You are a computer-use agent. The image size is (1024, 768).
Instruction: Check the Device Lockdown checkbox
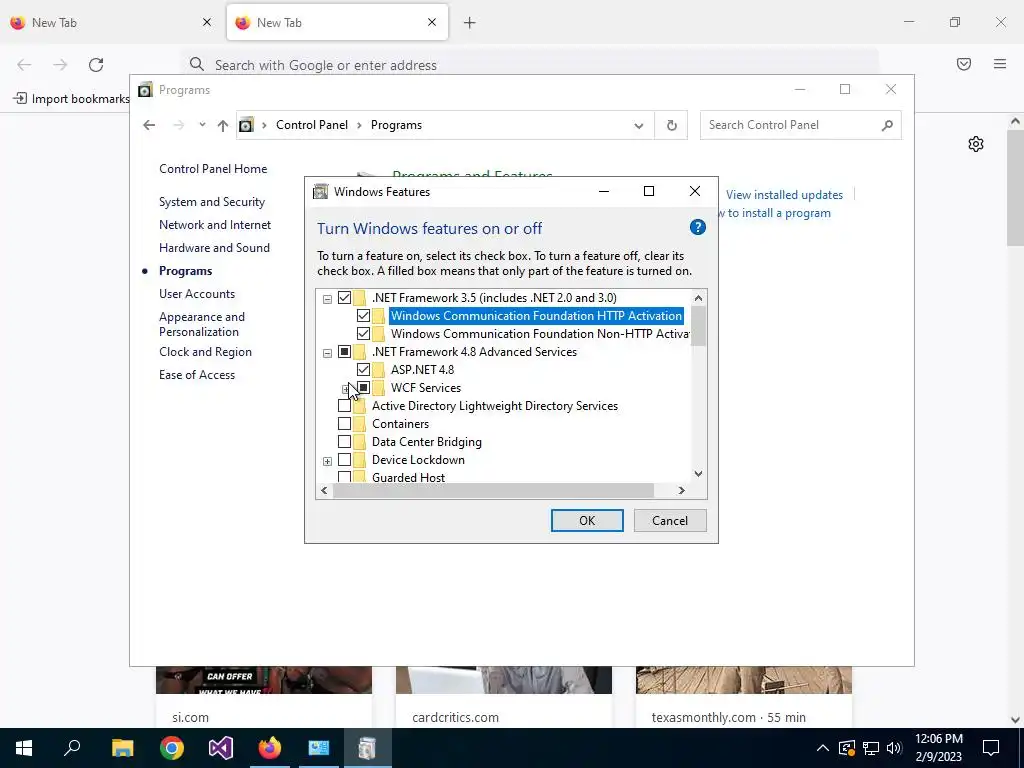pyautogui.click(x=344, y=460)
